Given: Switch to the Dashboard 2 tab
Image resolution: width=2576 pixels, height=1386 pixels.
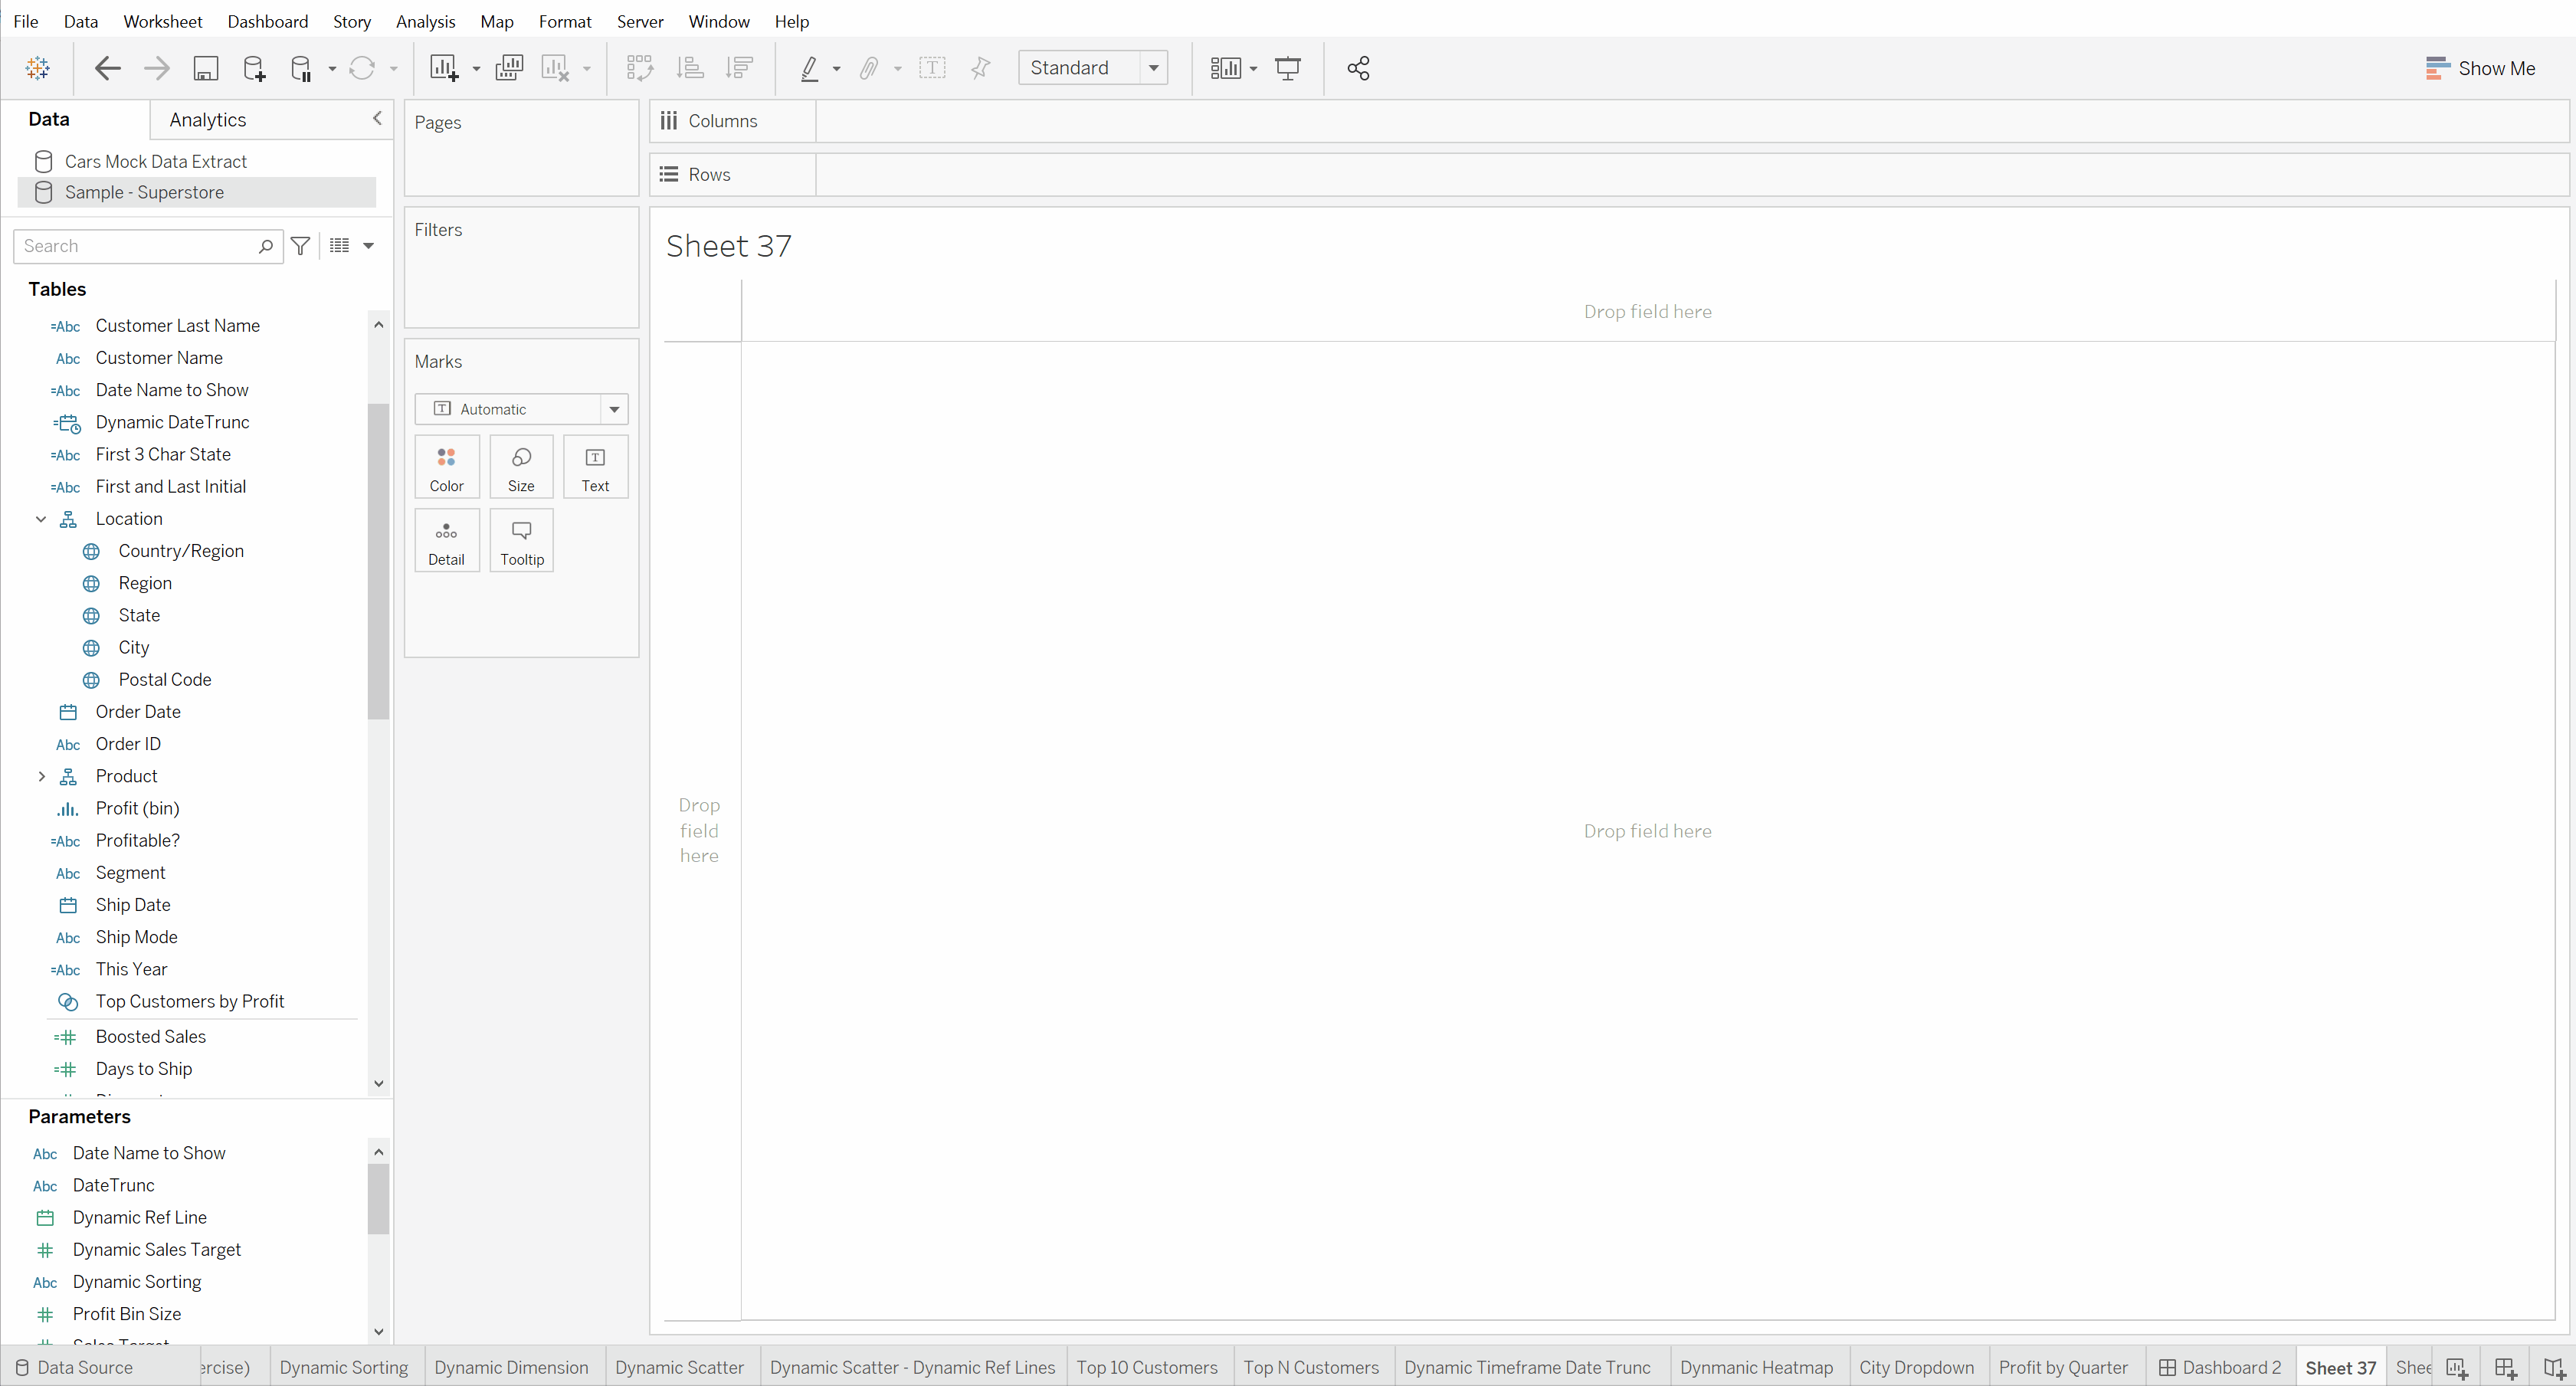Looking at the screenshot, I should pyautogui.click(x=2220, y=1367).
